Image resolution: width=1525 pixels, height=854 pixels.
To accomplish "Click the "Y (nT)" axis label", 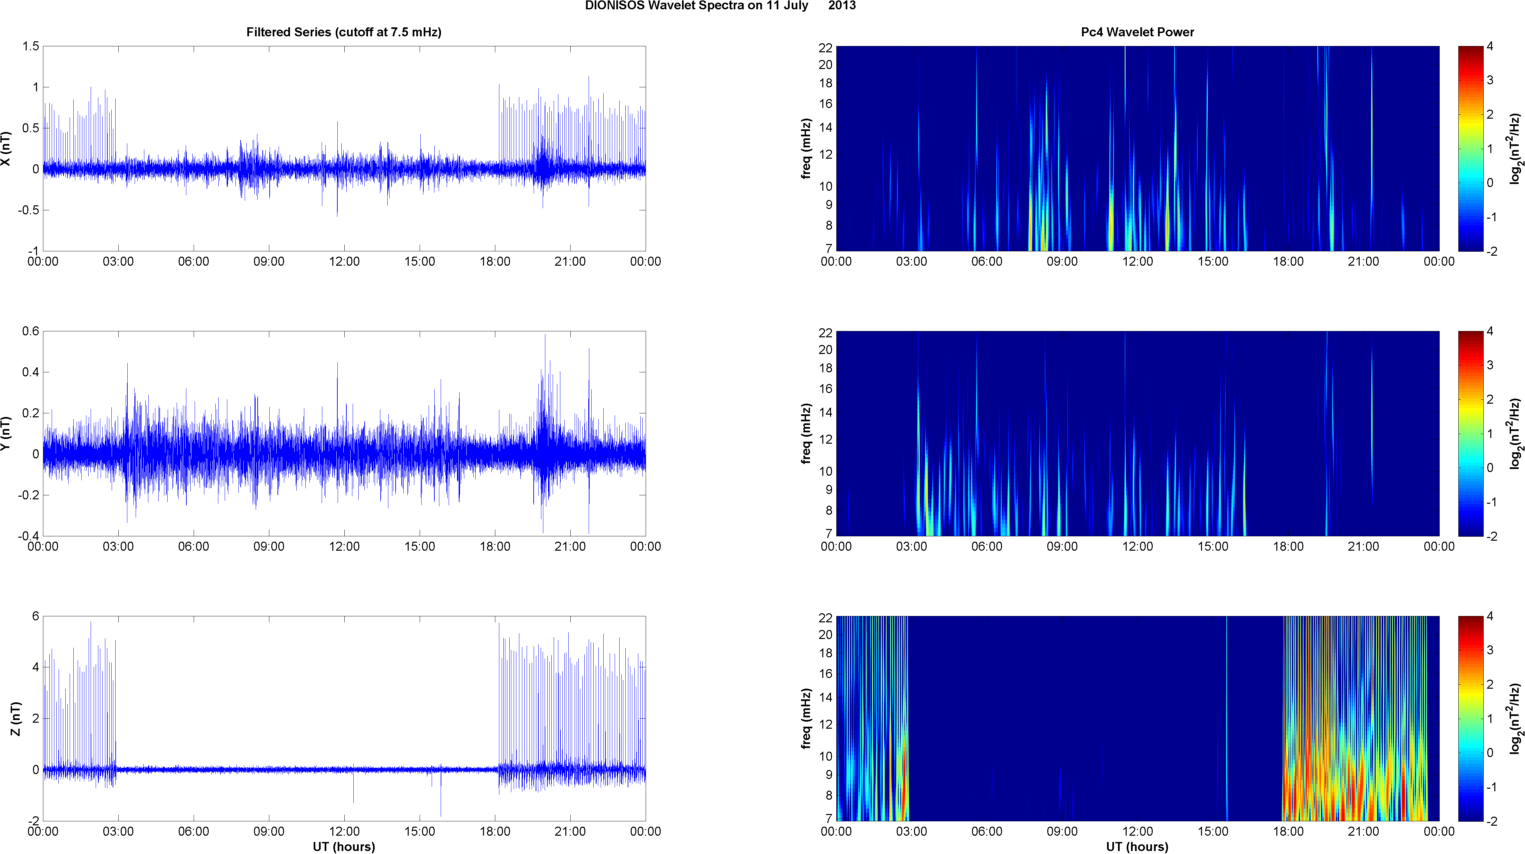I will click(x=7, y=434).
